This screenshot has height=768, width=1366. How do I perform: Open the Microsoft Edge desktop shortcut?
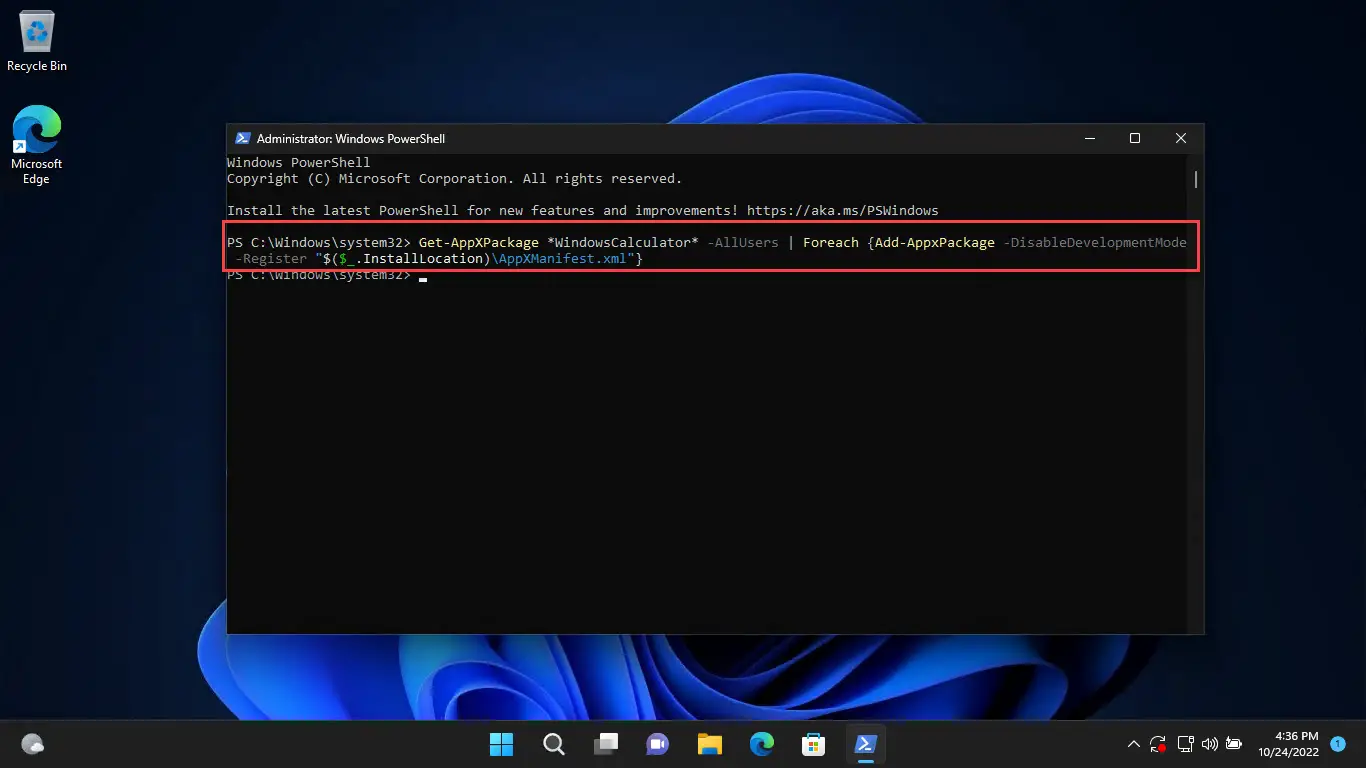coord(37,145)
